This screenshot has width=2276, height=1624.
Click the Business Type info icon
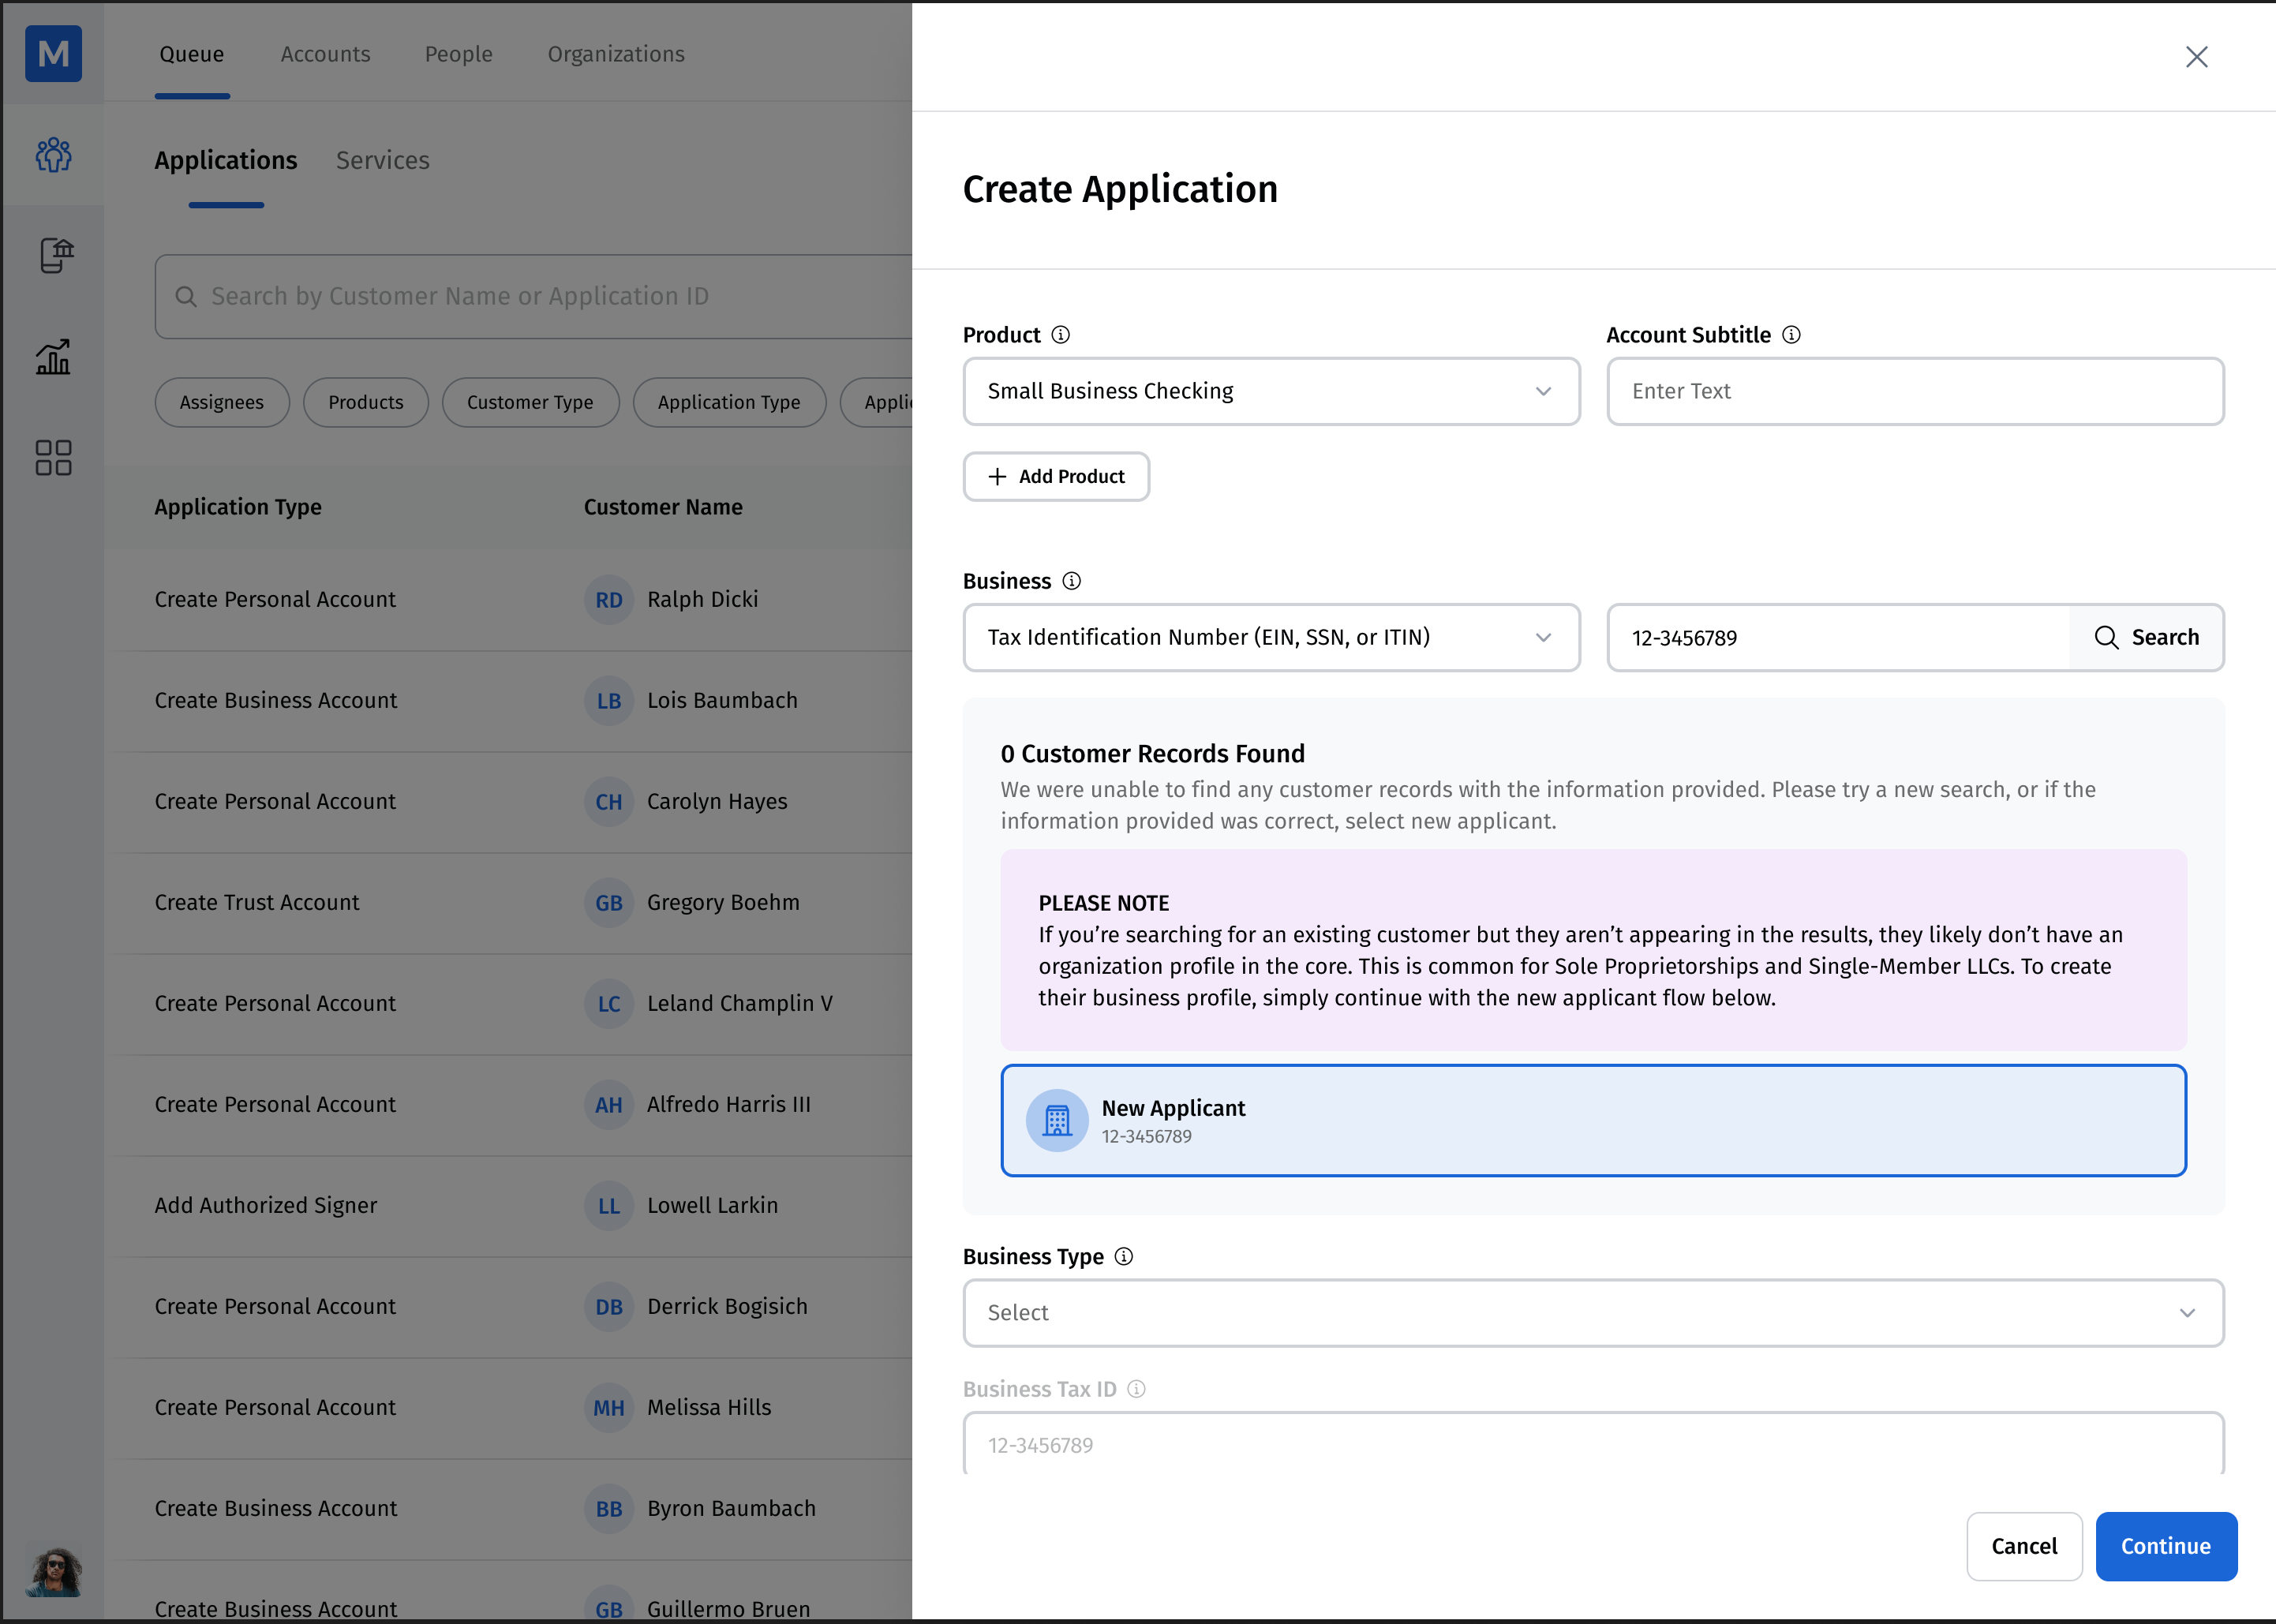pos(1124,1256)
